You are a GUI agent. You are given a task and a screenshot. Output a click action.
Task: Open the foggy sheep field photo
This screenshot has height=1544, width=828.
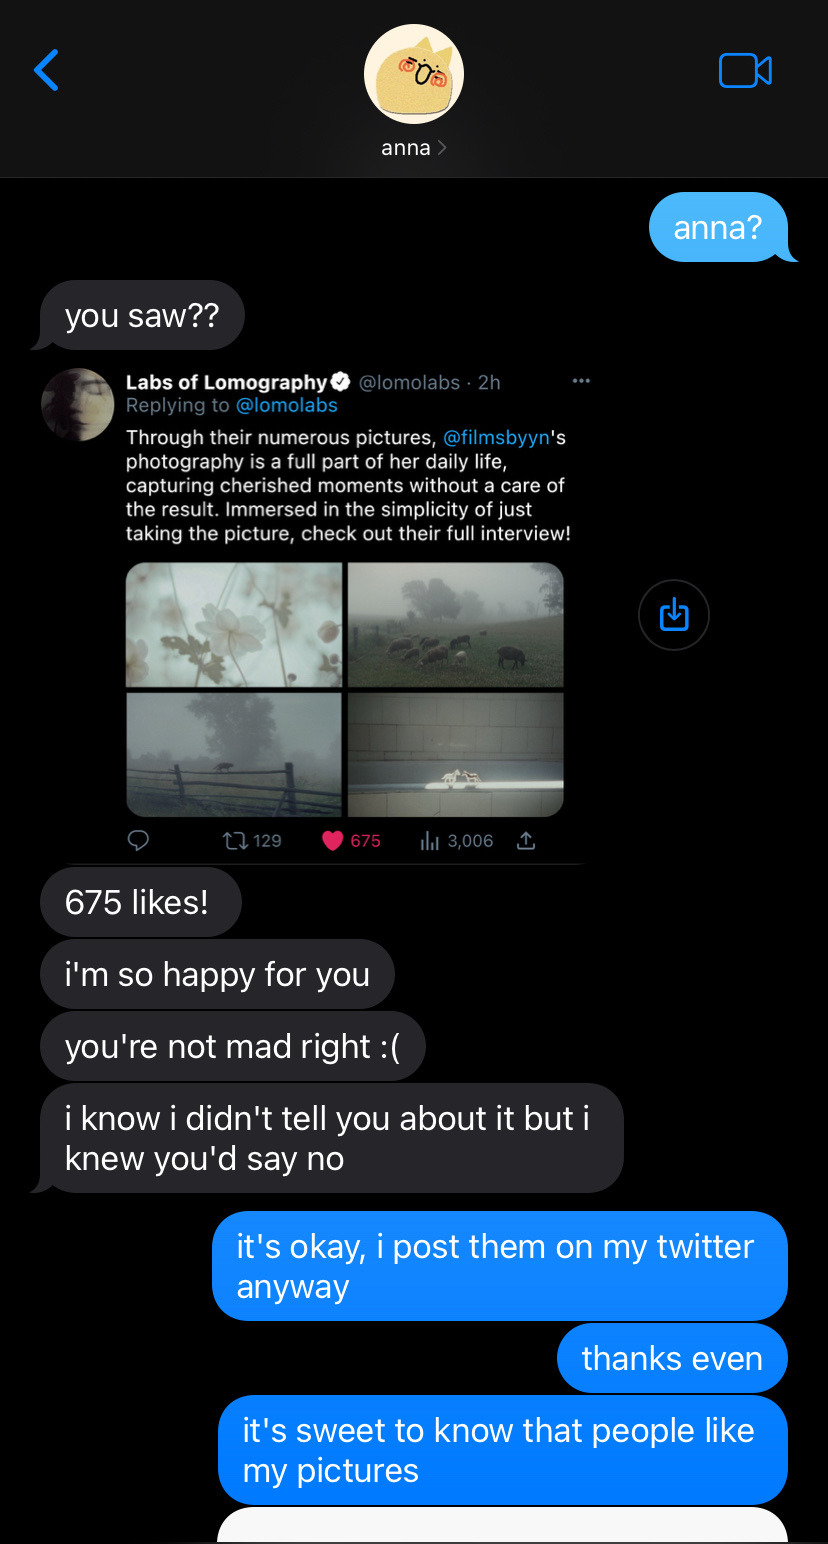455,625
